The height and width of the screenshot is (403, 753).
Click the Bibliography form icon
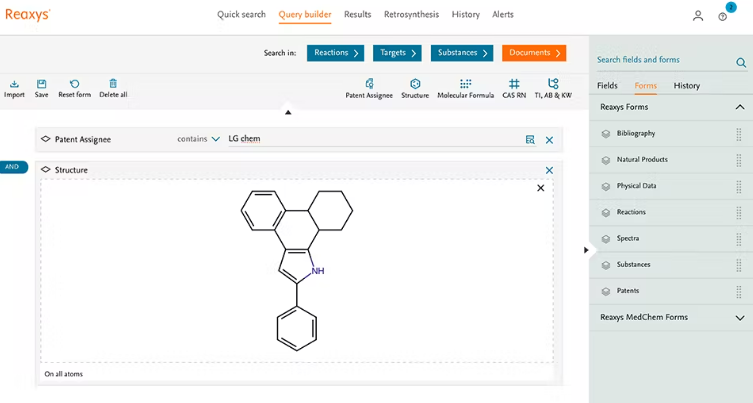click(x=606, y=134)
